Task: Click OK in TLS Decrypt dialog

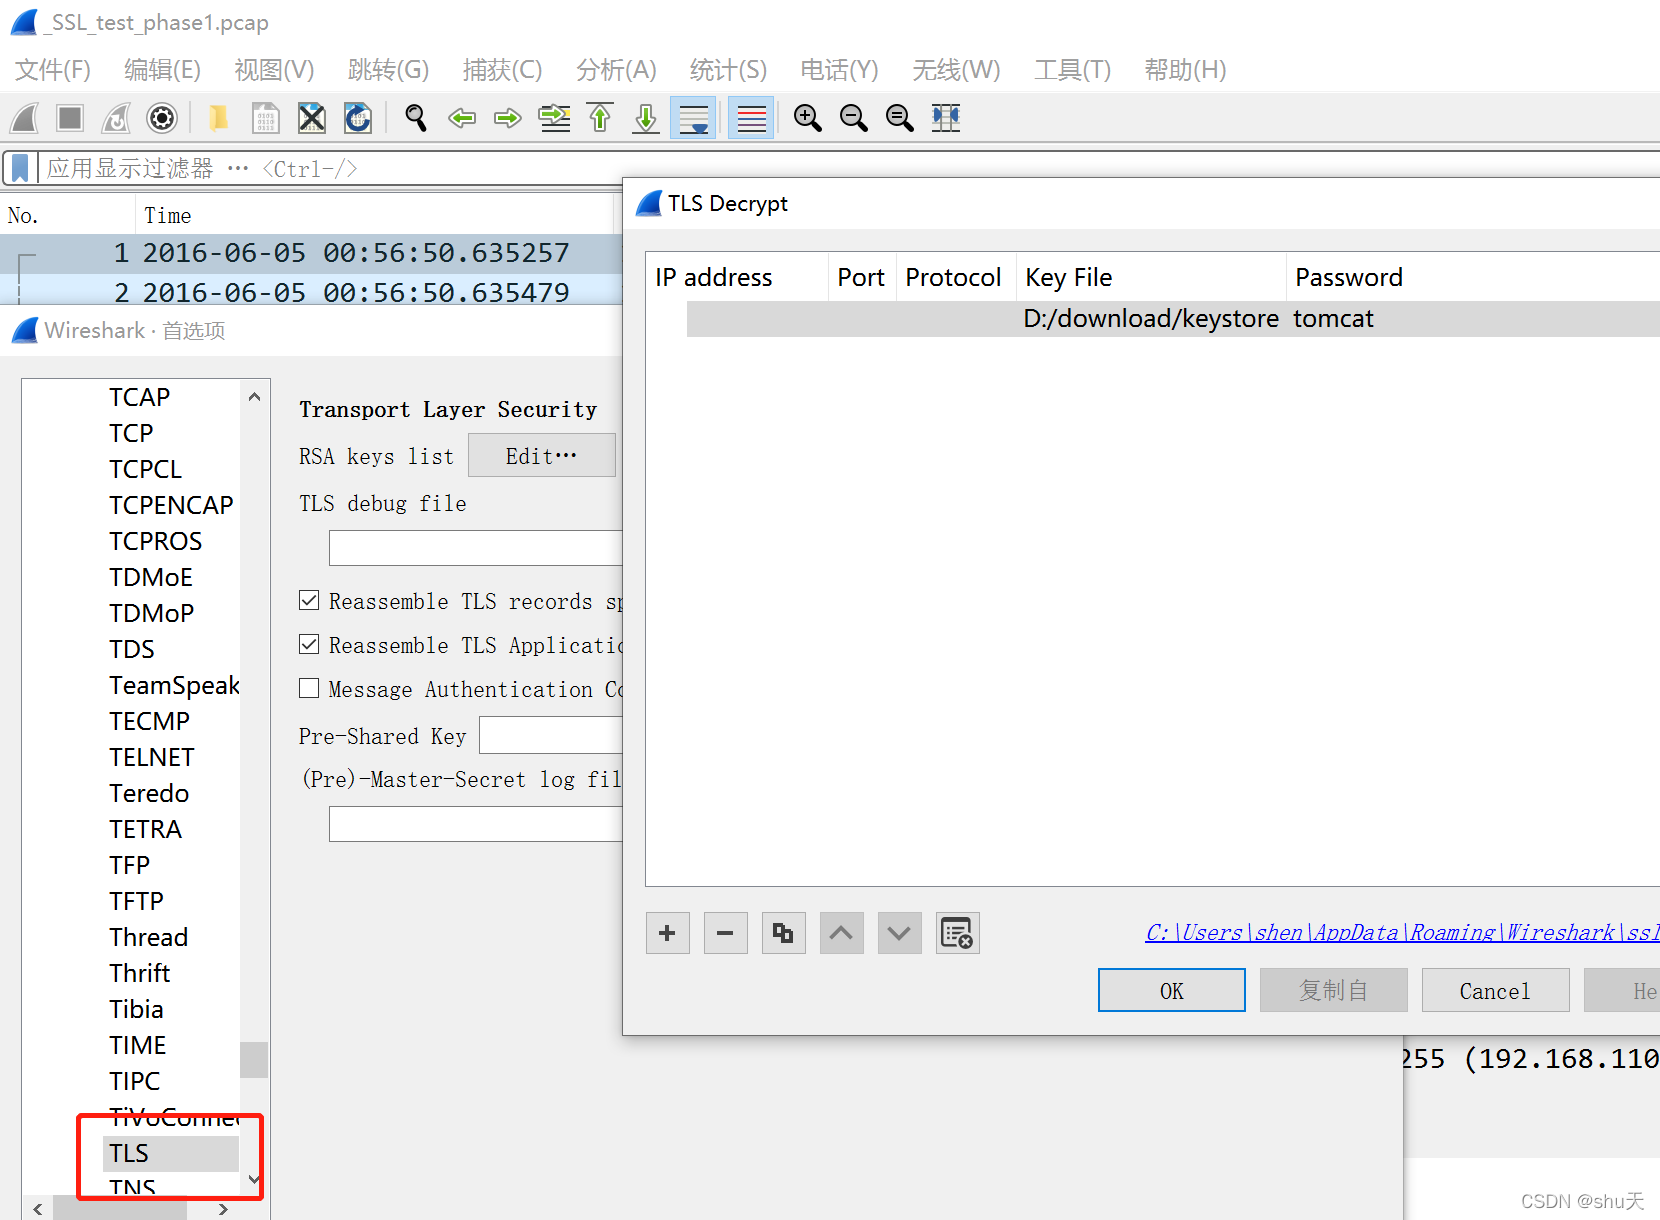Action: [1172, 990]
